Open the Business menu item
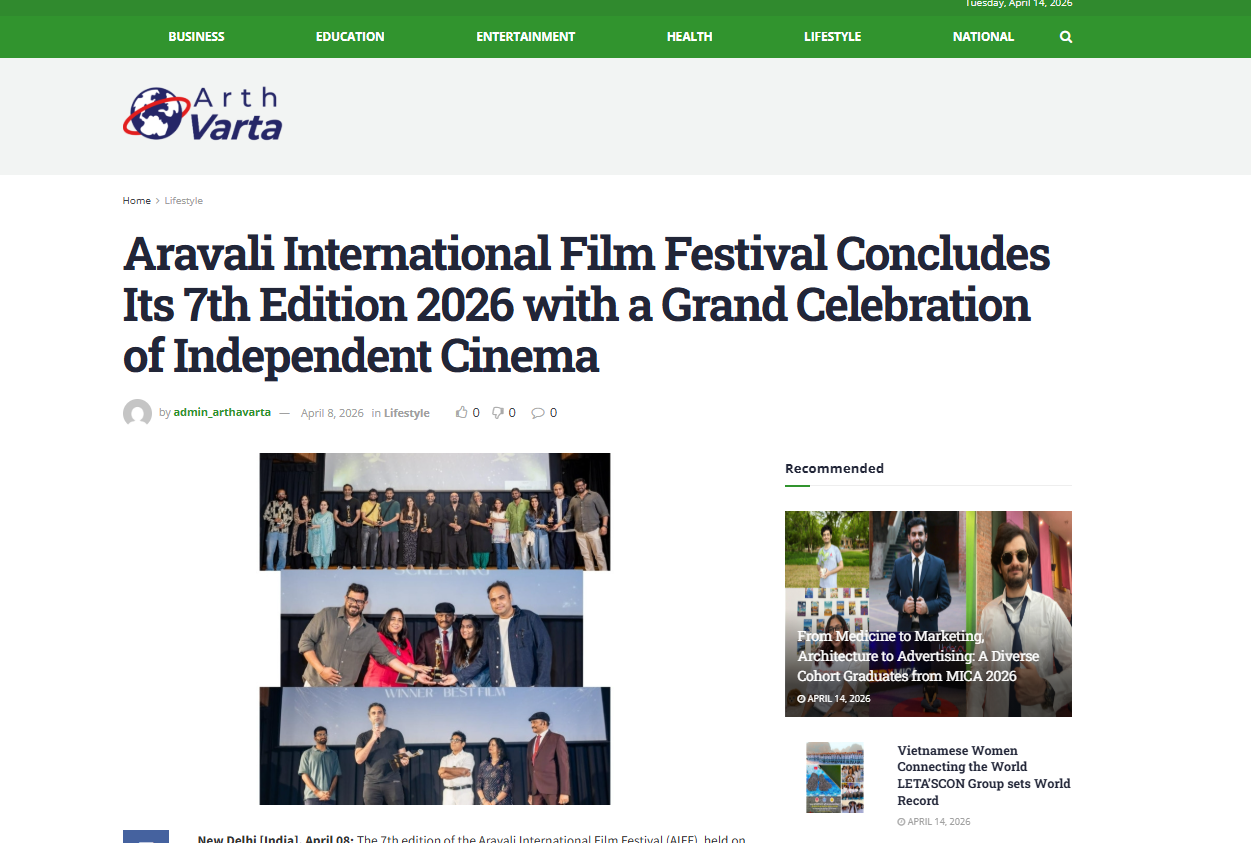 [x=196, y=37]
